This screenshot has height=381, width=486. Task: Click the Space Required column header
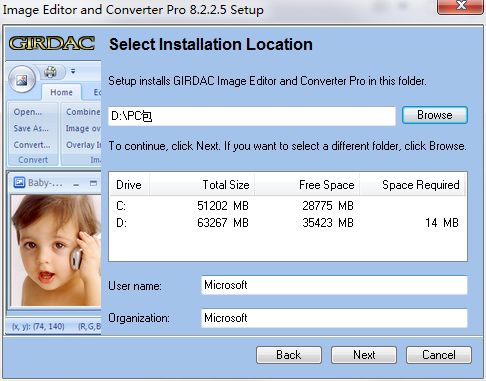tap(412, 185)
